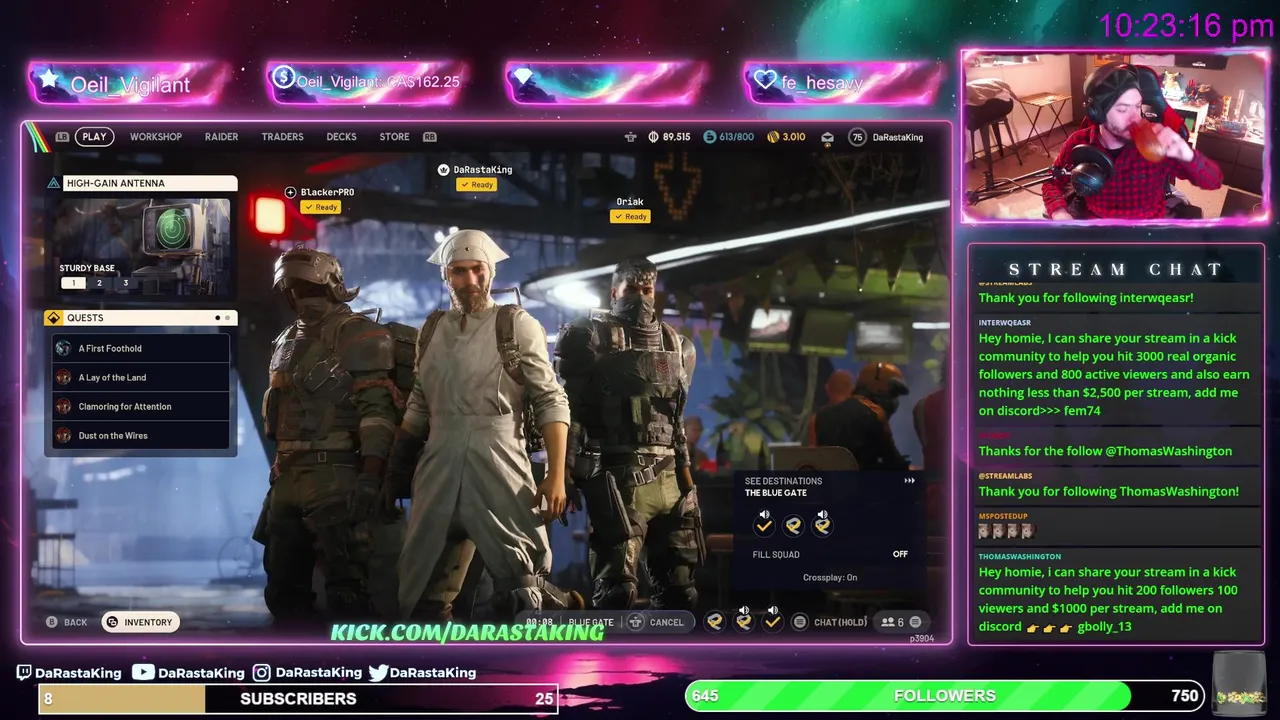The image size is (1280, 720).
Task: Click the middle squad emblem in destination panel
Action: click(x=793, y=524)
